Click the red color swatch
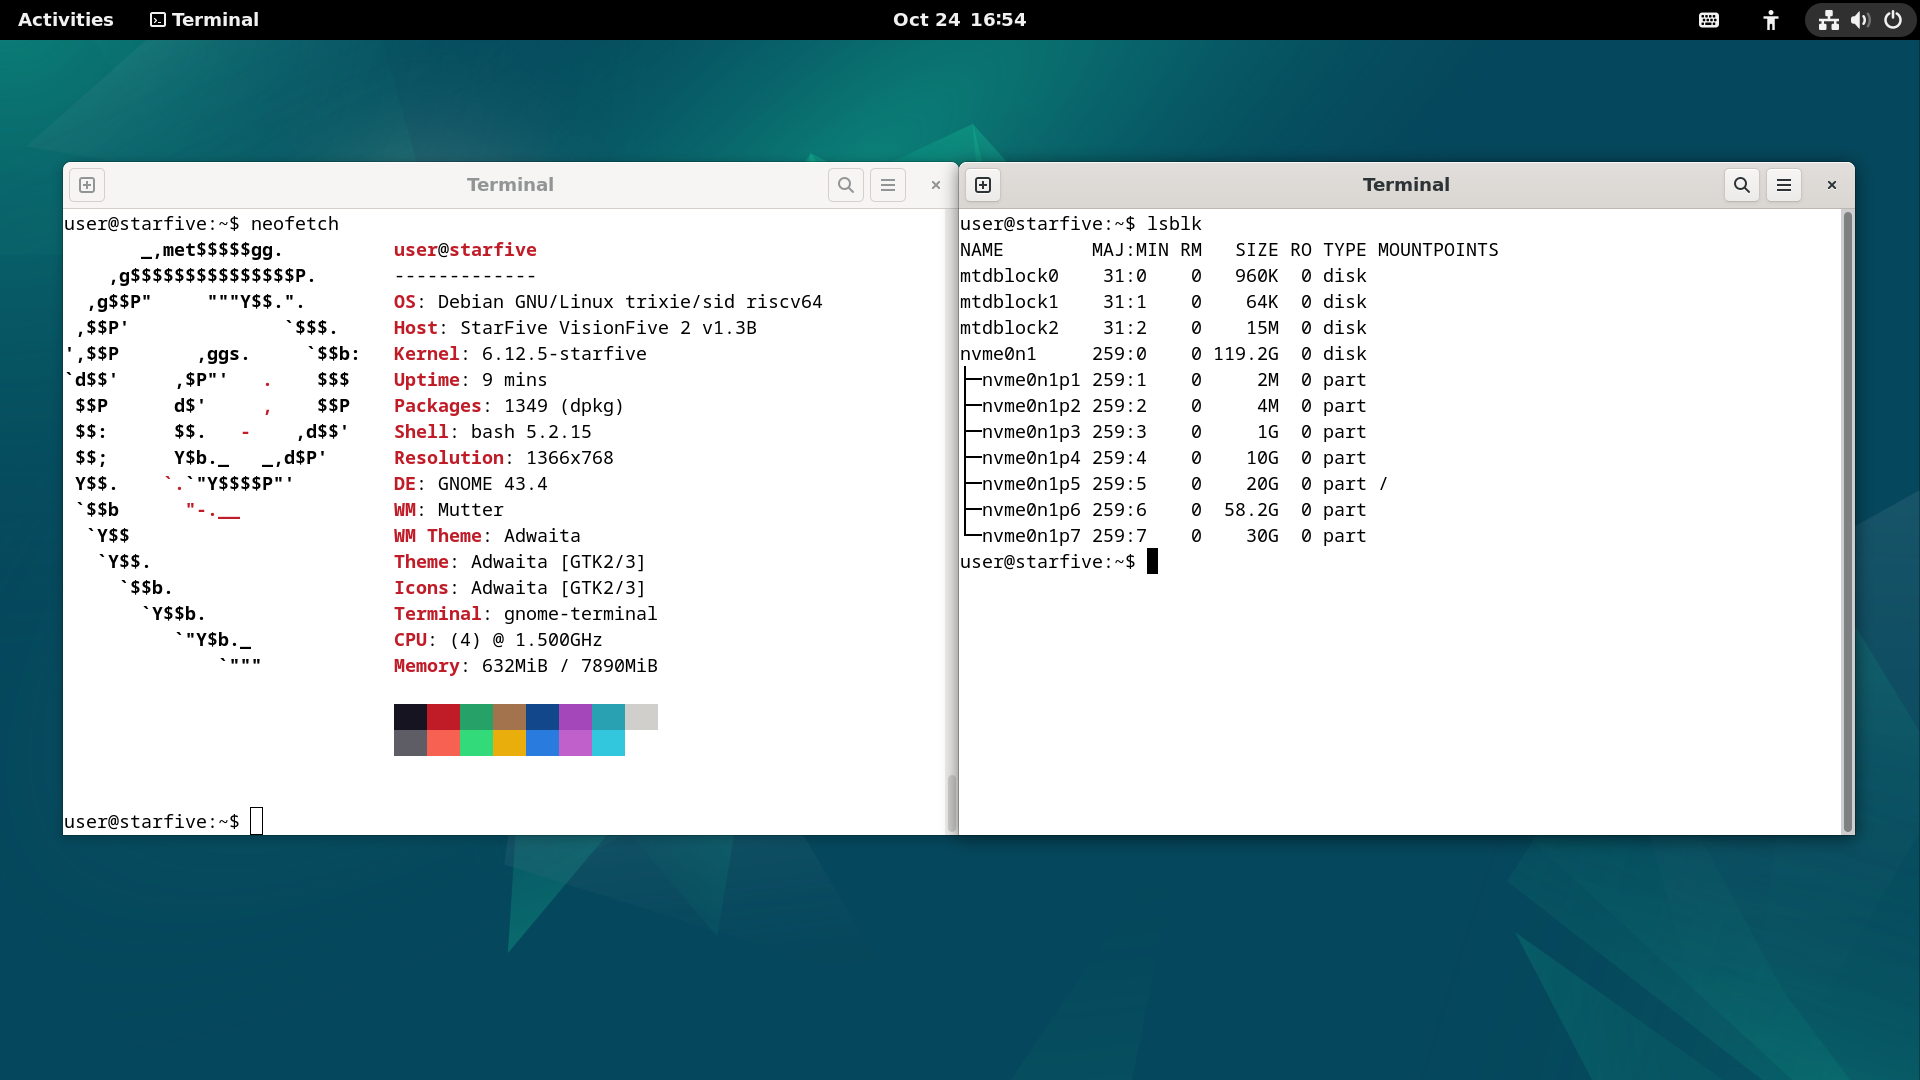The height and width of the screenshot is (1080, 1920). [443, 717]
